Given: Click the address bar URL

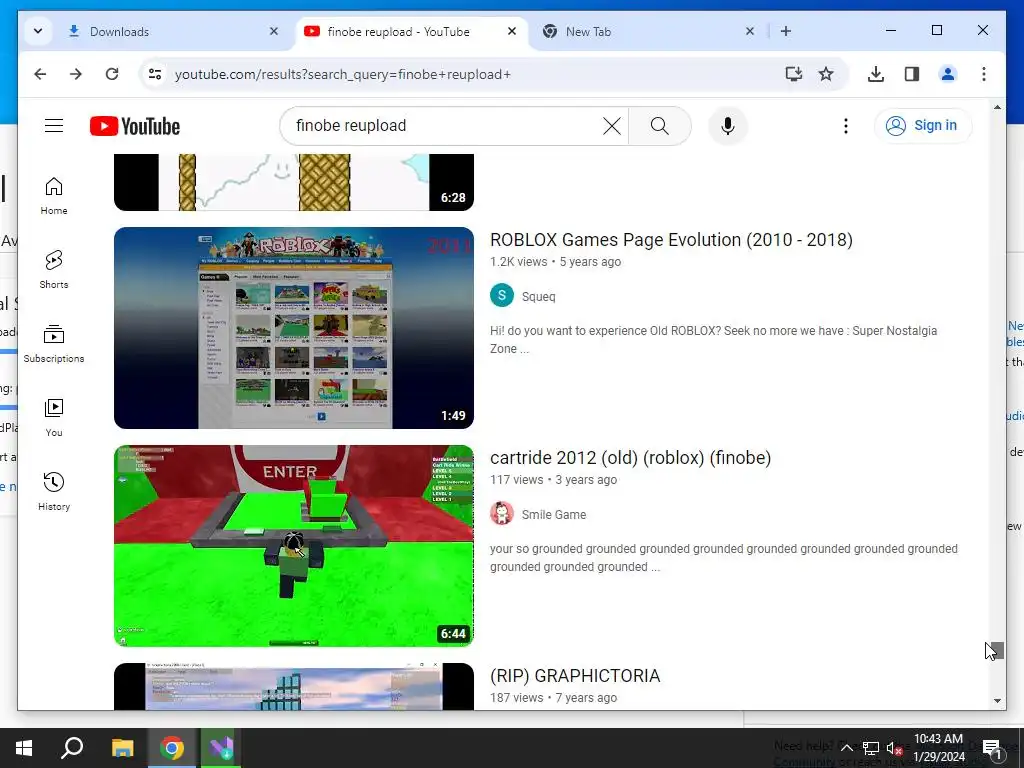Looking at the screenshot, I should point(342,74).
